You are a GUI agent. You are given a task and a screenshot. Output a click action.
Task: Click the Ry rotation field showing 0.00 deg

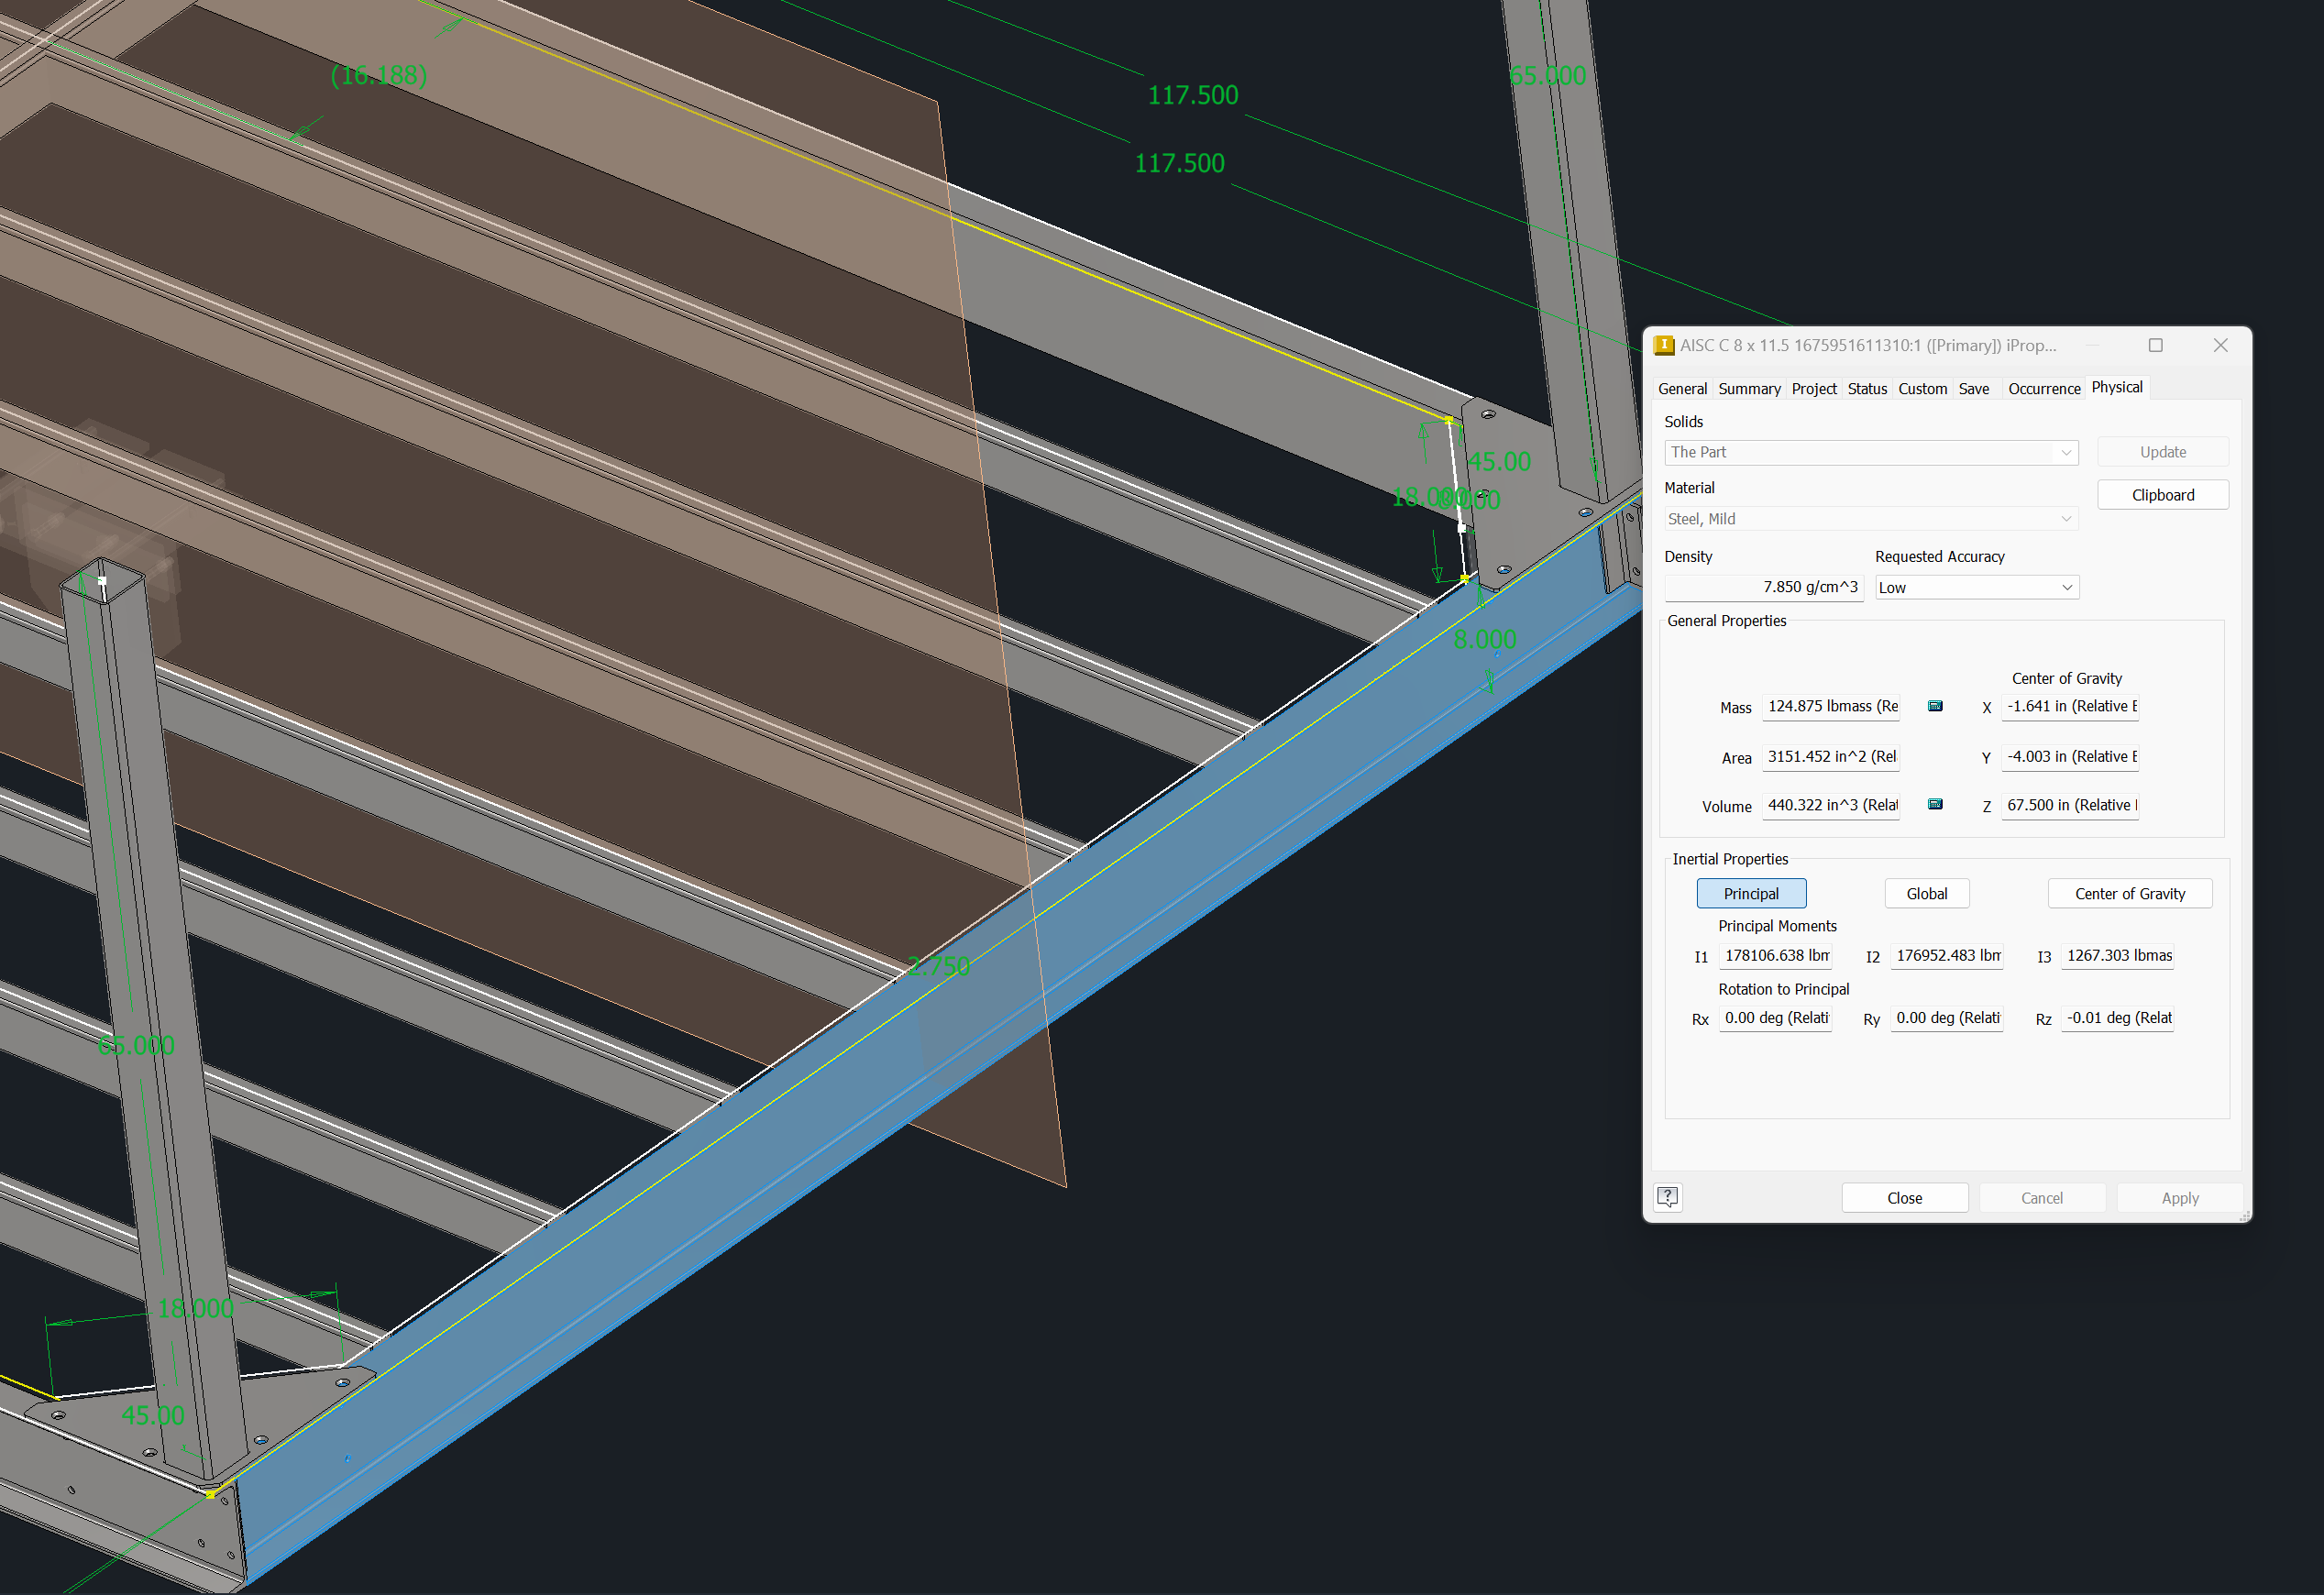[x=1946, y=1018]
